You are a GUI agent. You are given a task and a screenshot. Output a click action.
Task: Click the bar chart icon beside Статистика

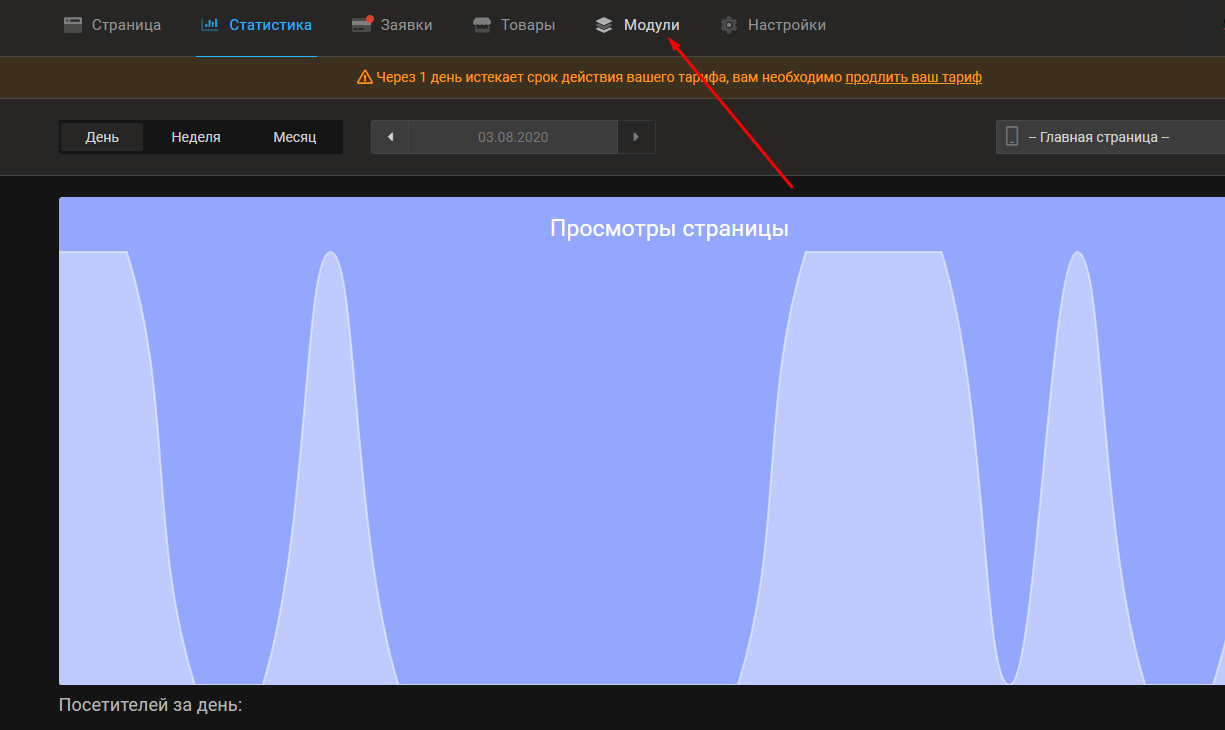(210, 25)
